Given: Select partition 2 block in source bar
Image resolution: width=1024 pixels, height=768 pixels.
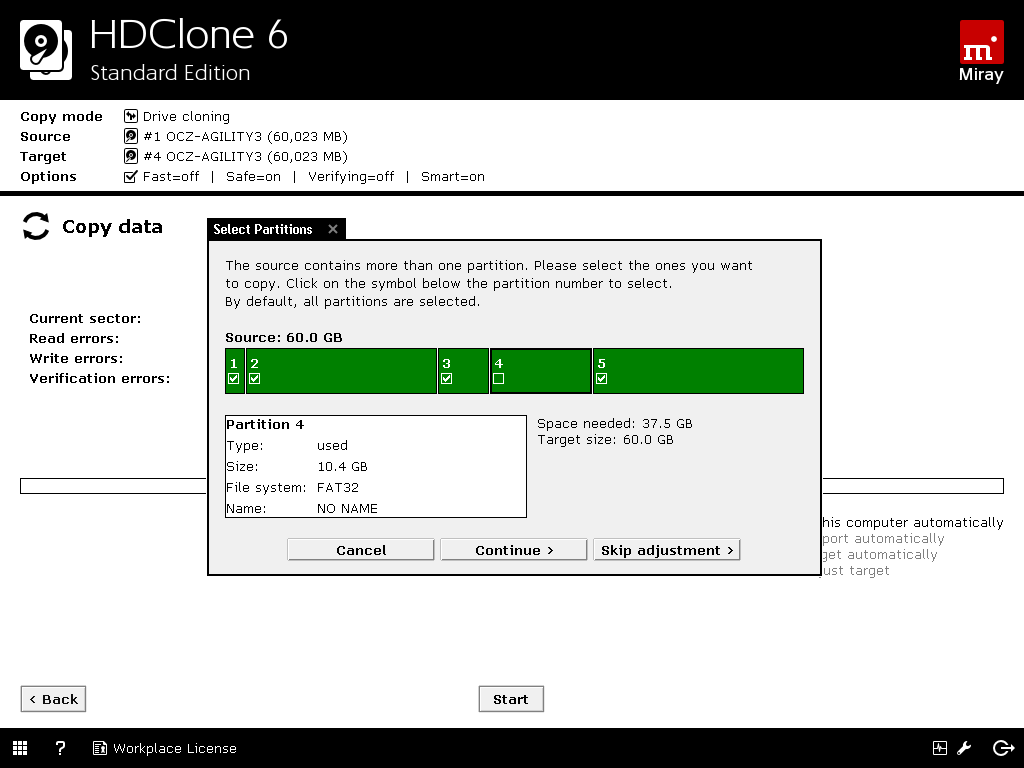Looking at the screenshot, I should tap(342, 371).
